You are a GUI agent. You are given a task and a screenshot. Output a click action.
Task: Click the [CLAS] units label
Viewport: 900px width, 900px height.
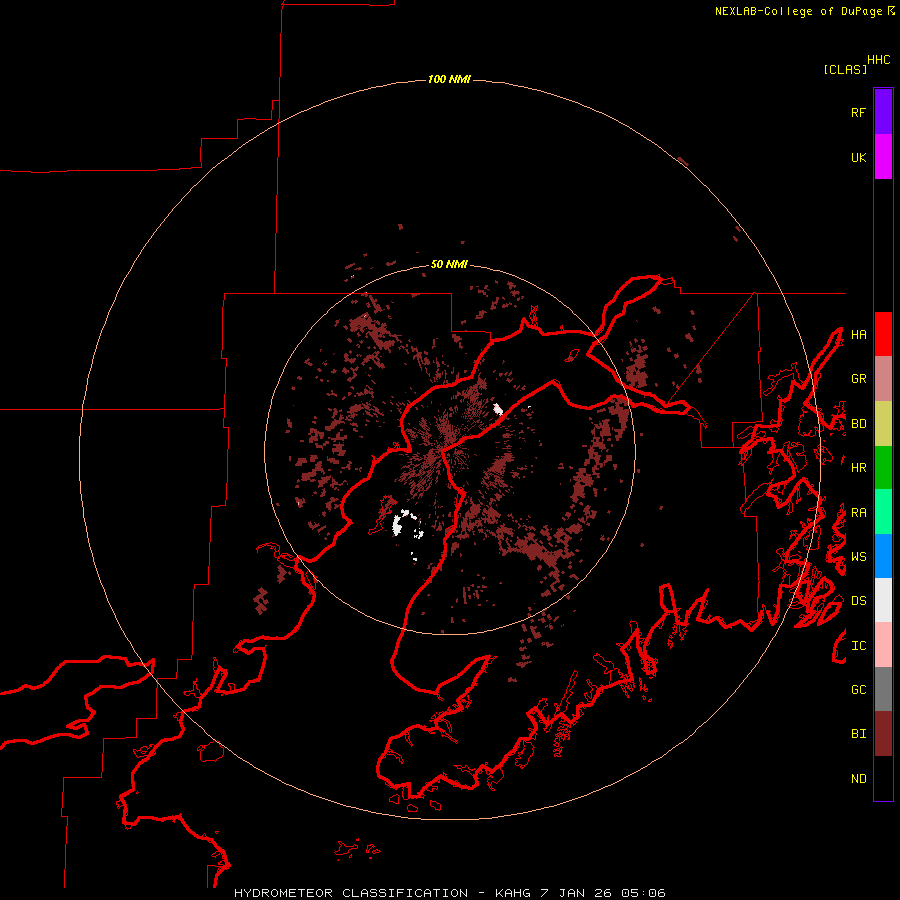(845, 69)
